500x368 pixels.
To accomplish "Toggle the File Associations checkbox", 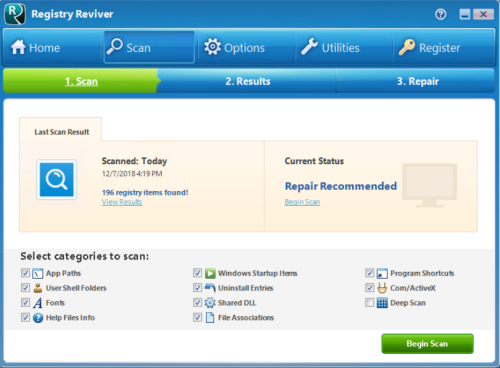I will 197,317.
